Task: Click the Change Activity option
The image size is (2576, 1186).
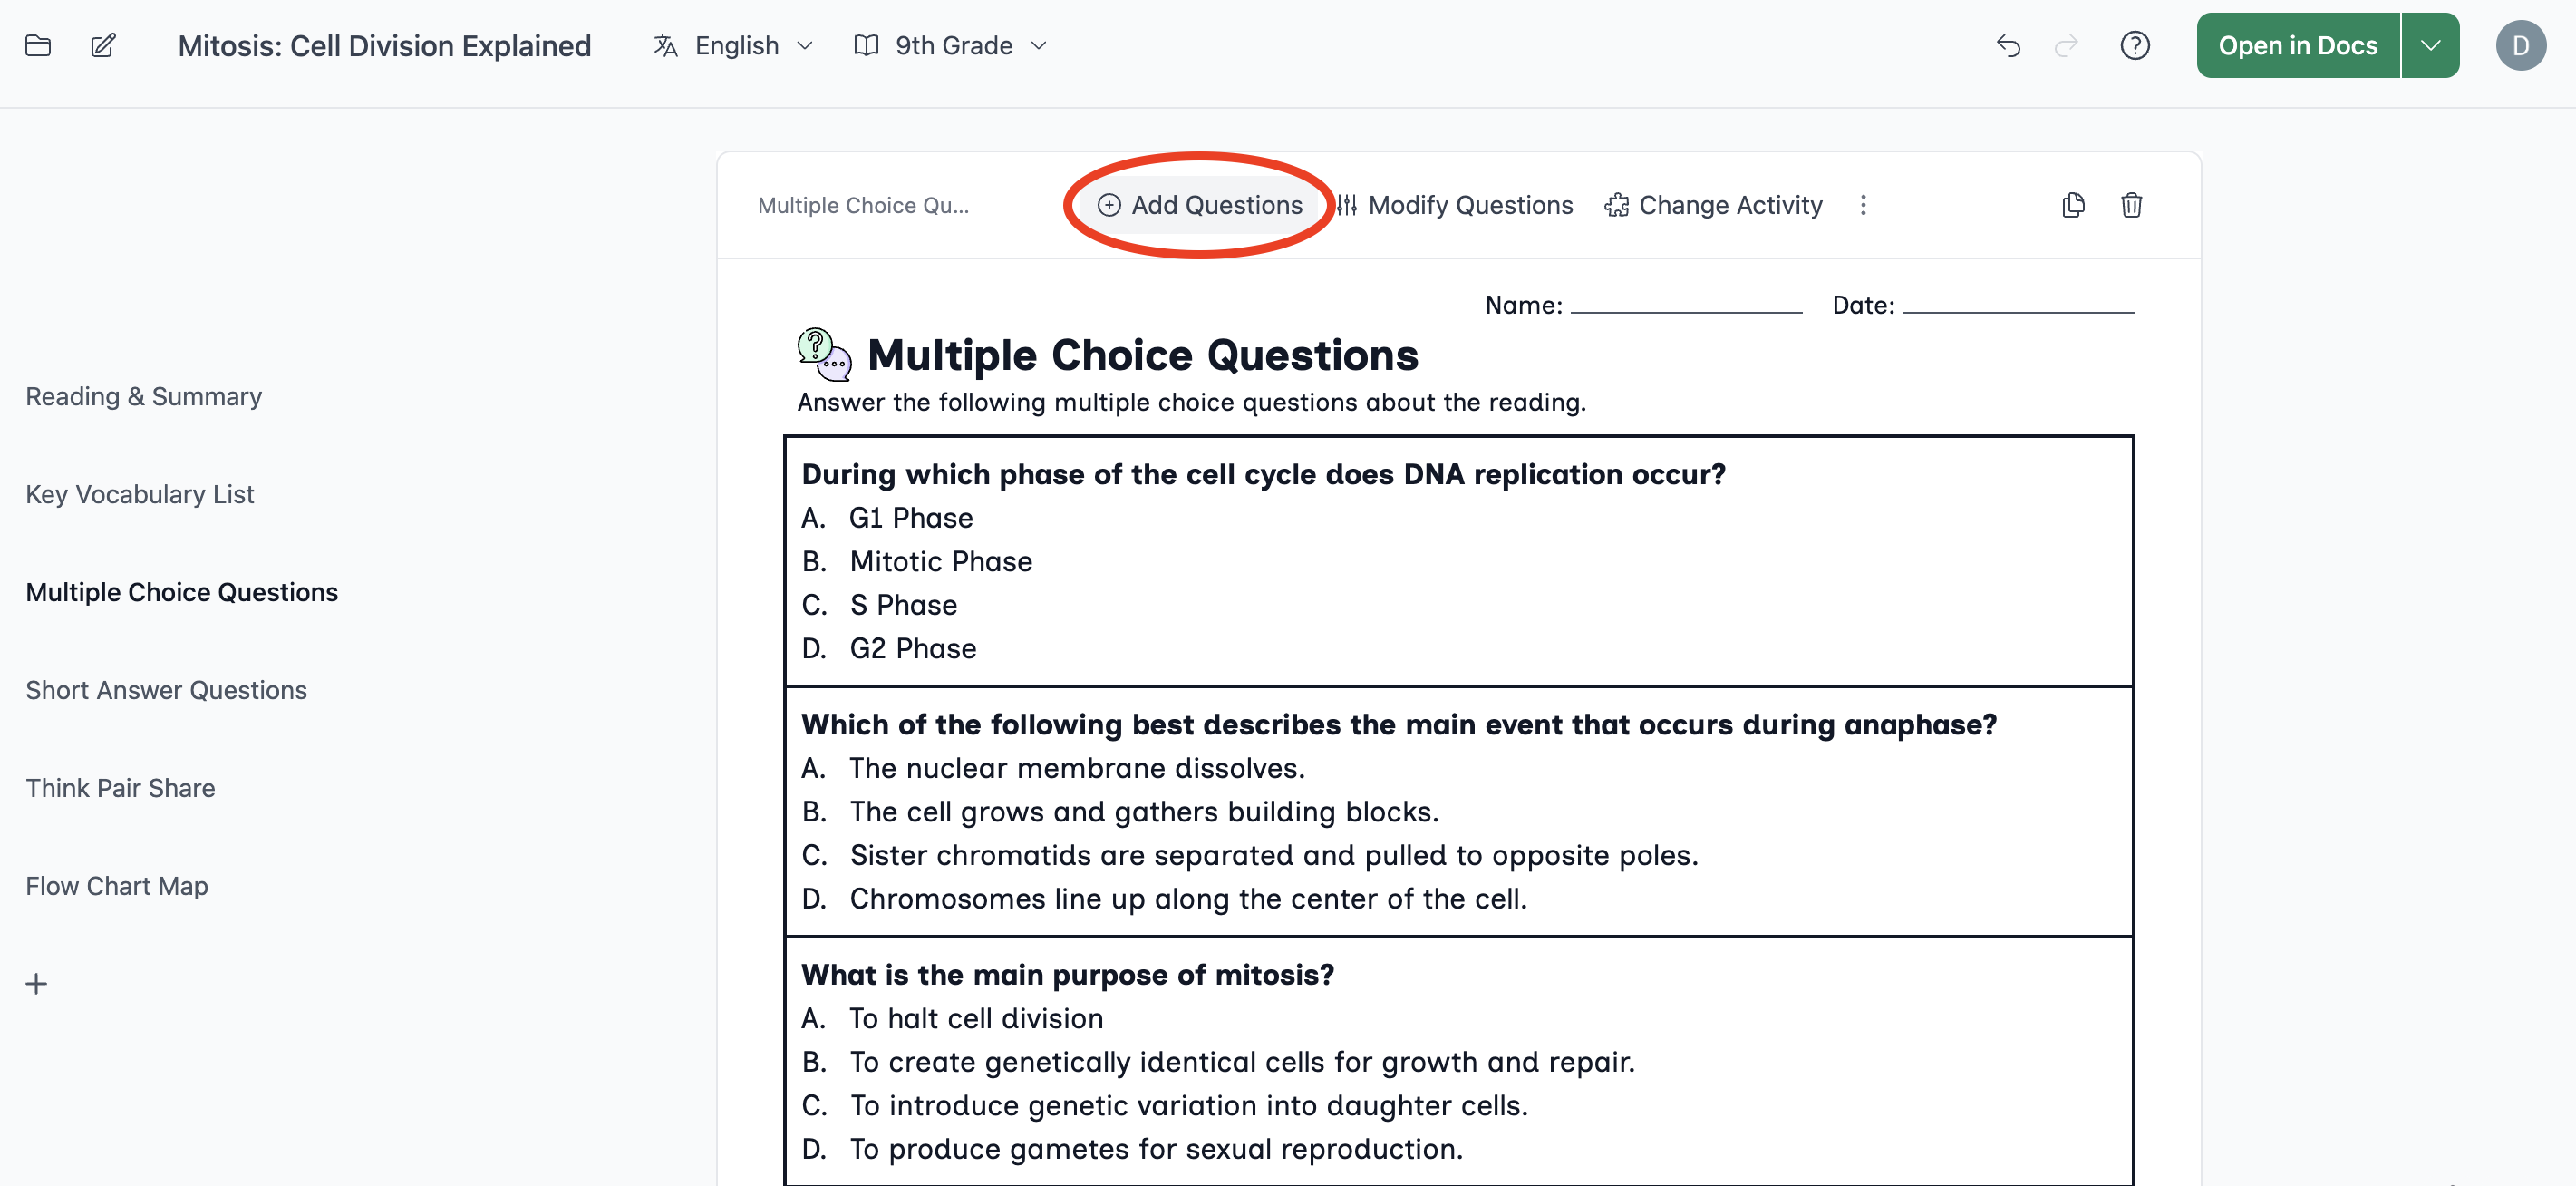Action: point(1714,205)
